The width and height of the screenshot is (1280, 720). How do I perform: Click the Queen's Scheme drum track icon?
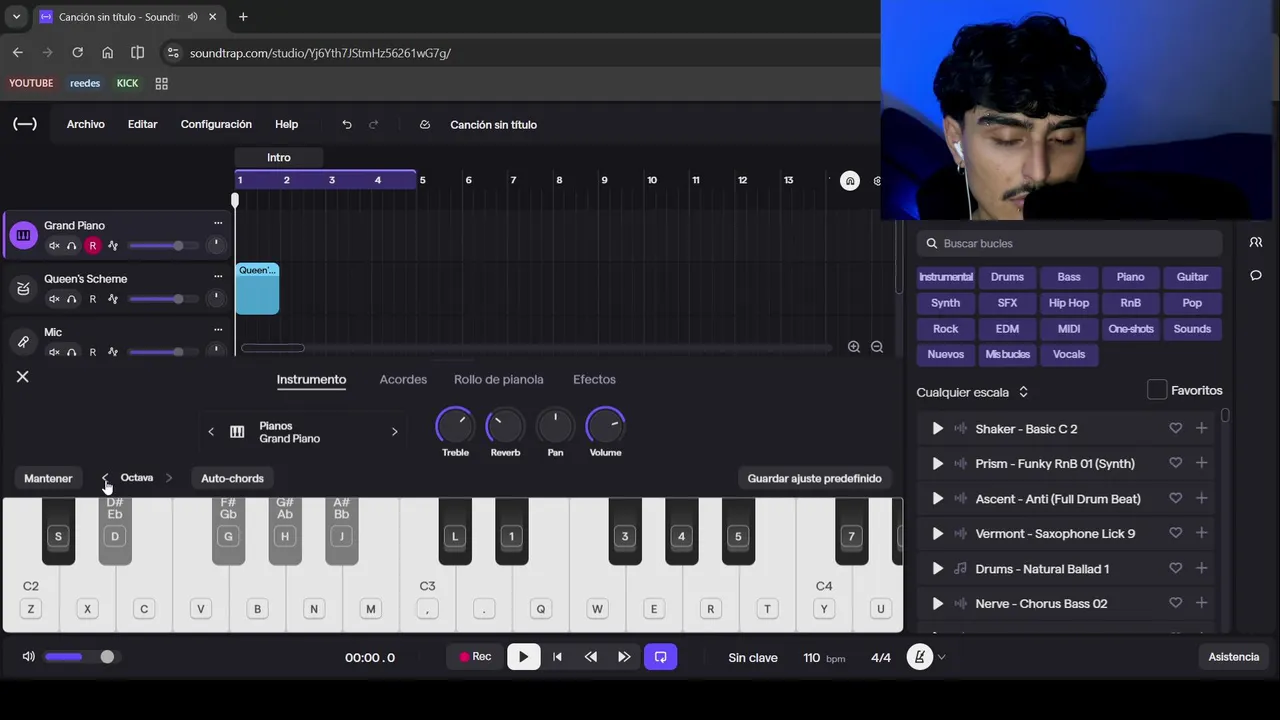pos(23,289)
